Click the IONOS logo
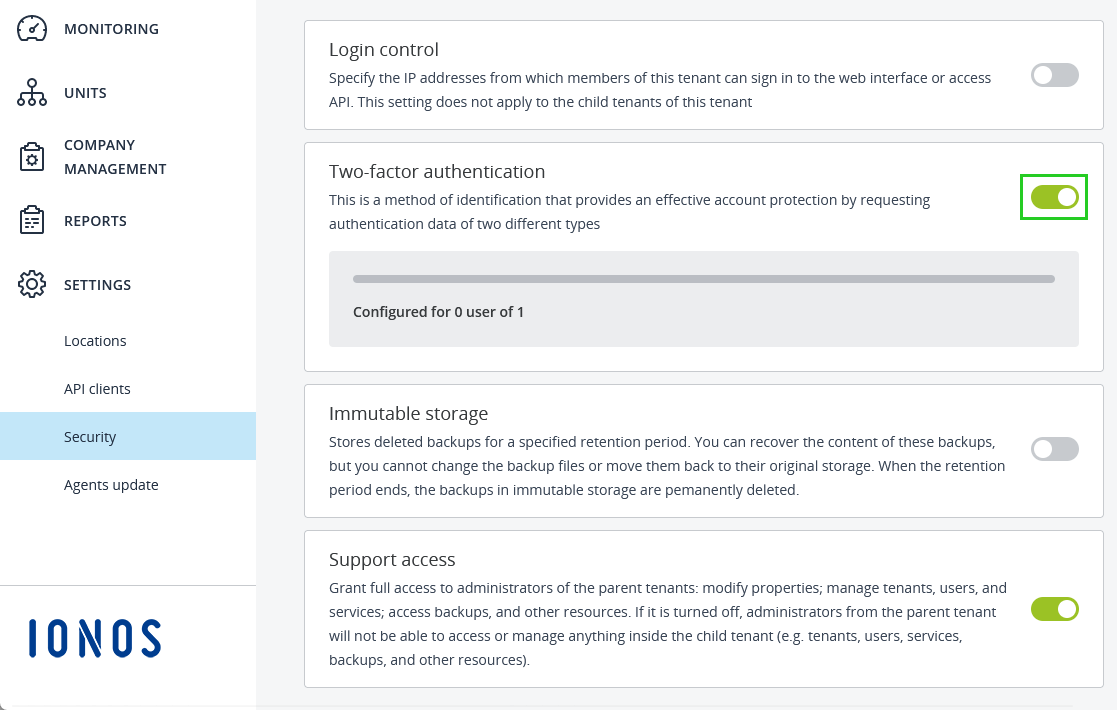This screenshot has width=1117, height=710. [95, 639]
